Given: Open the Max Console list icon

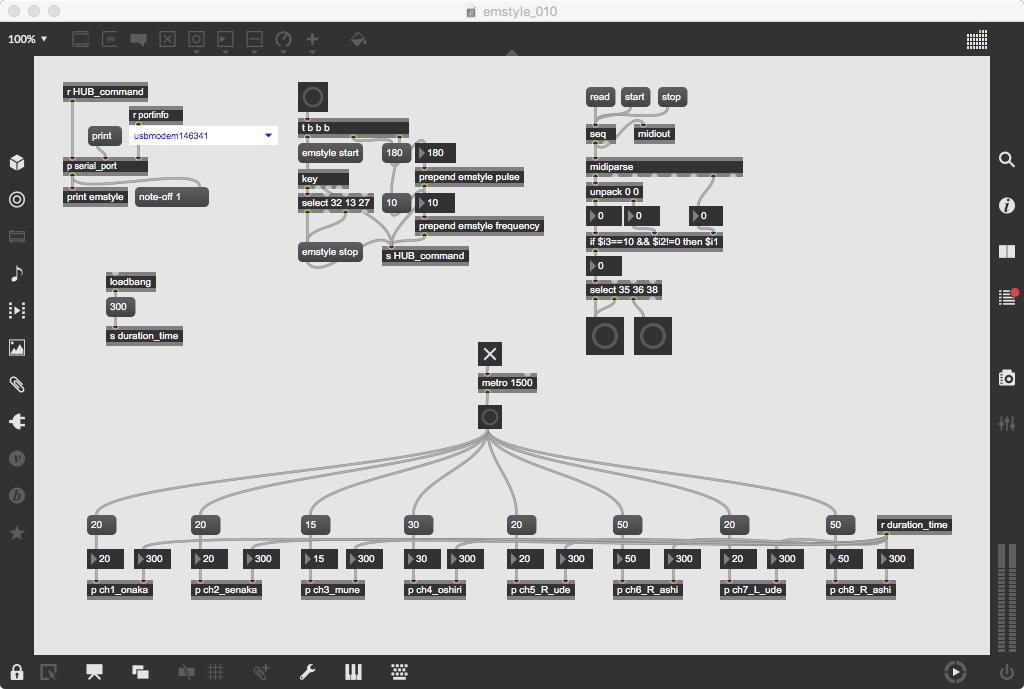Looking at the screenshot, I should click(1008, 297).
